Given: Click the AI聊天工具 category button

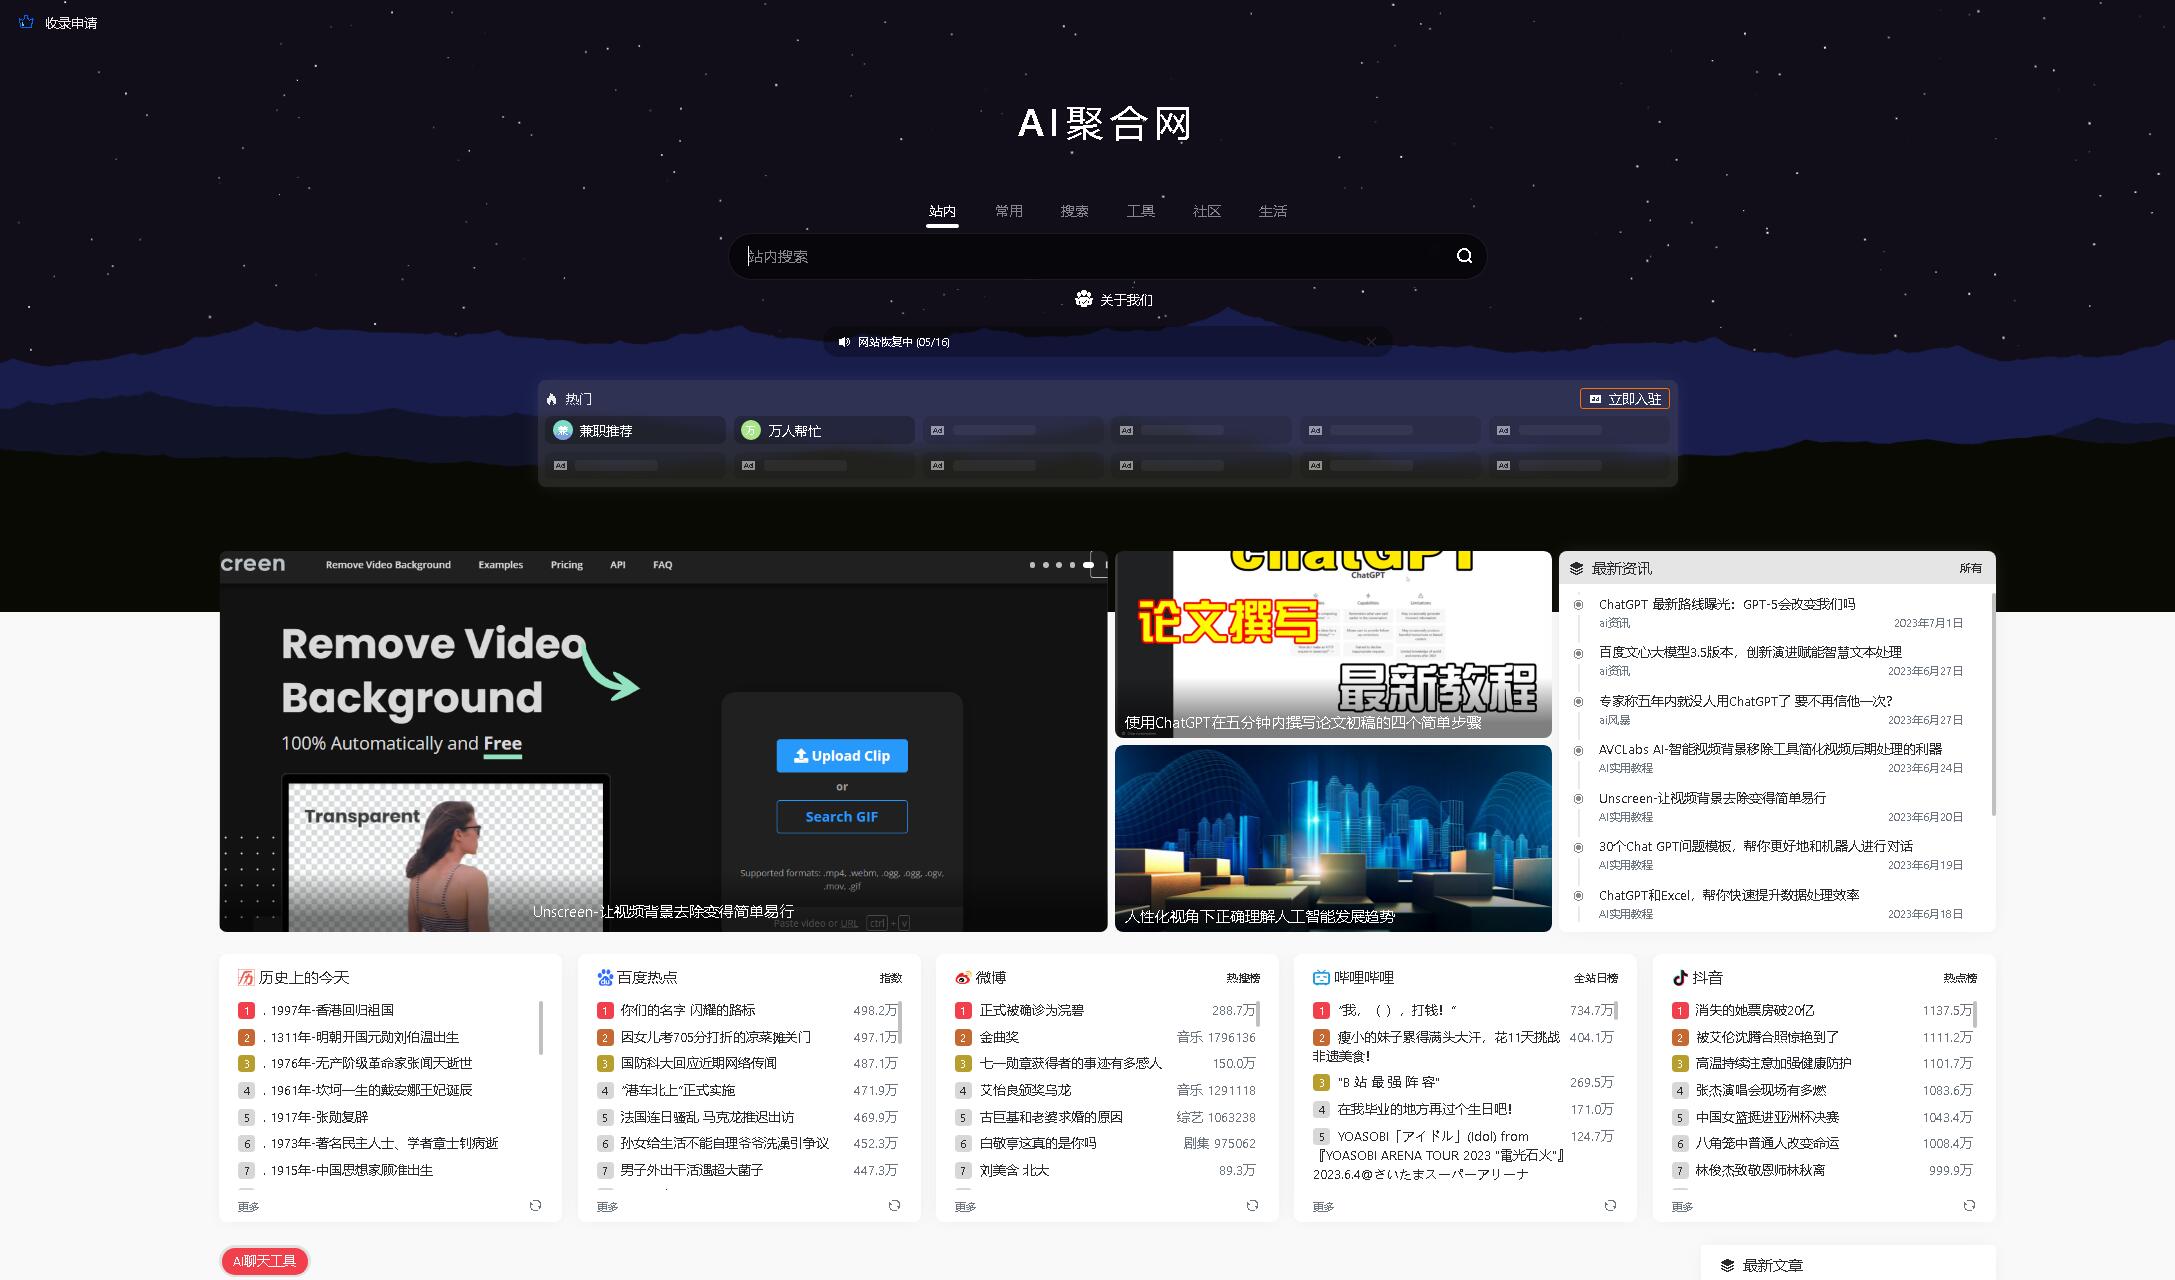Looking at the screenshot, I should [265, 1261].
